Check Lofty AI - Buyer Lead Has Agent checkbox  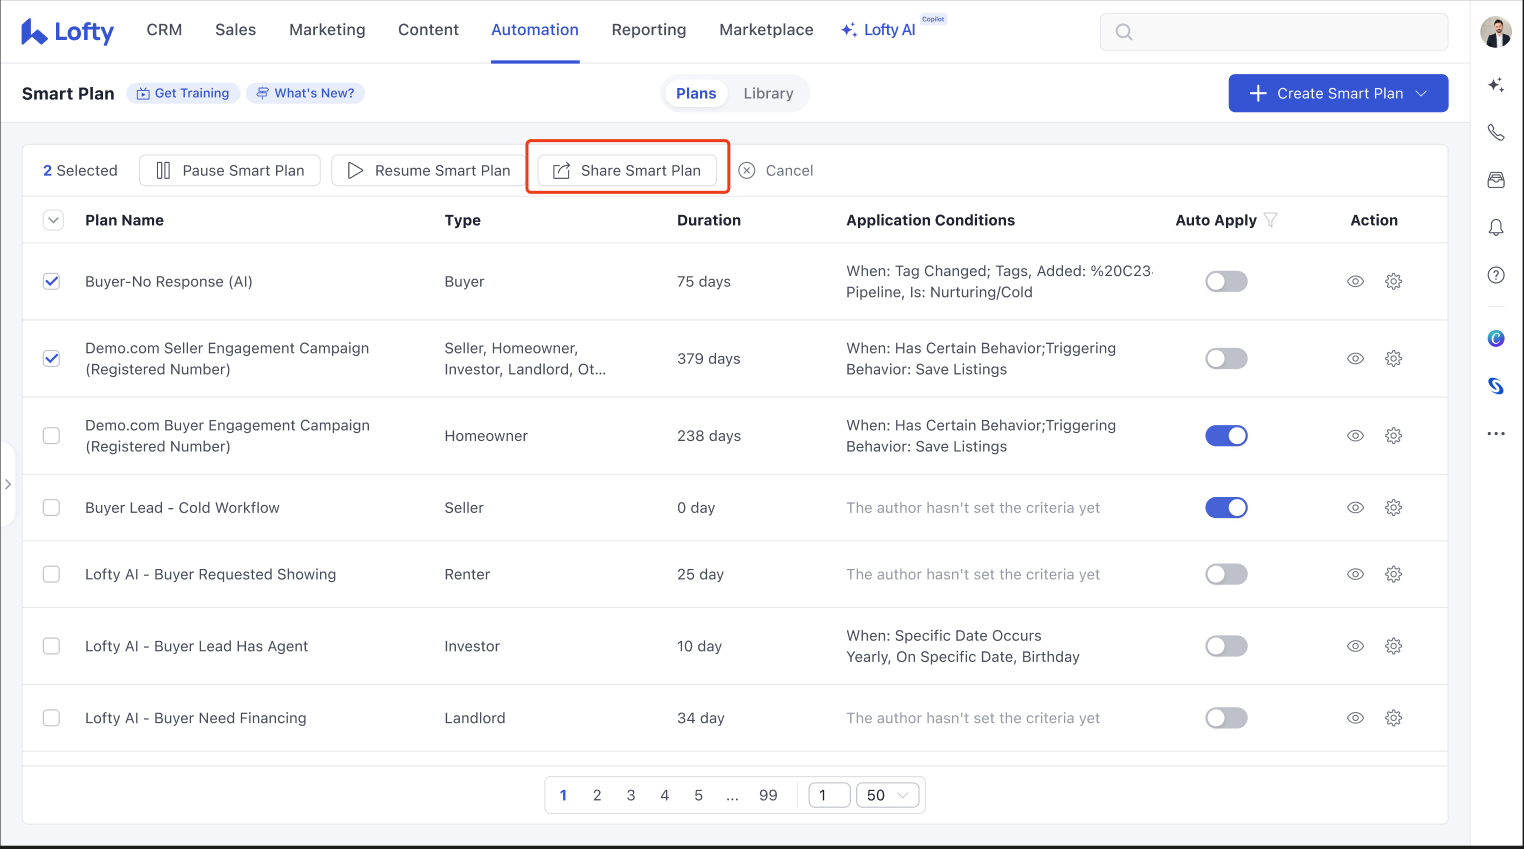coord(52,646)
